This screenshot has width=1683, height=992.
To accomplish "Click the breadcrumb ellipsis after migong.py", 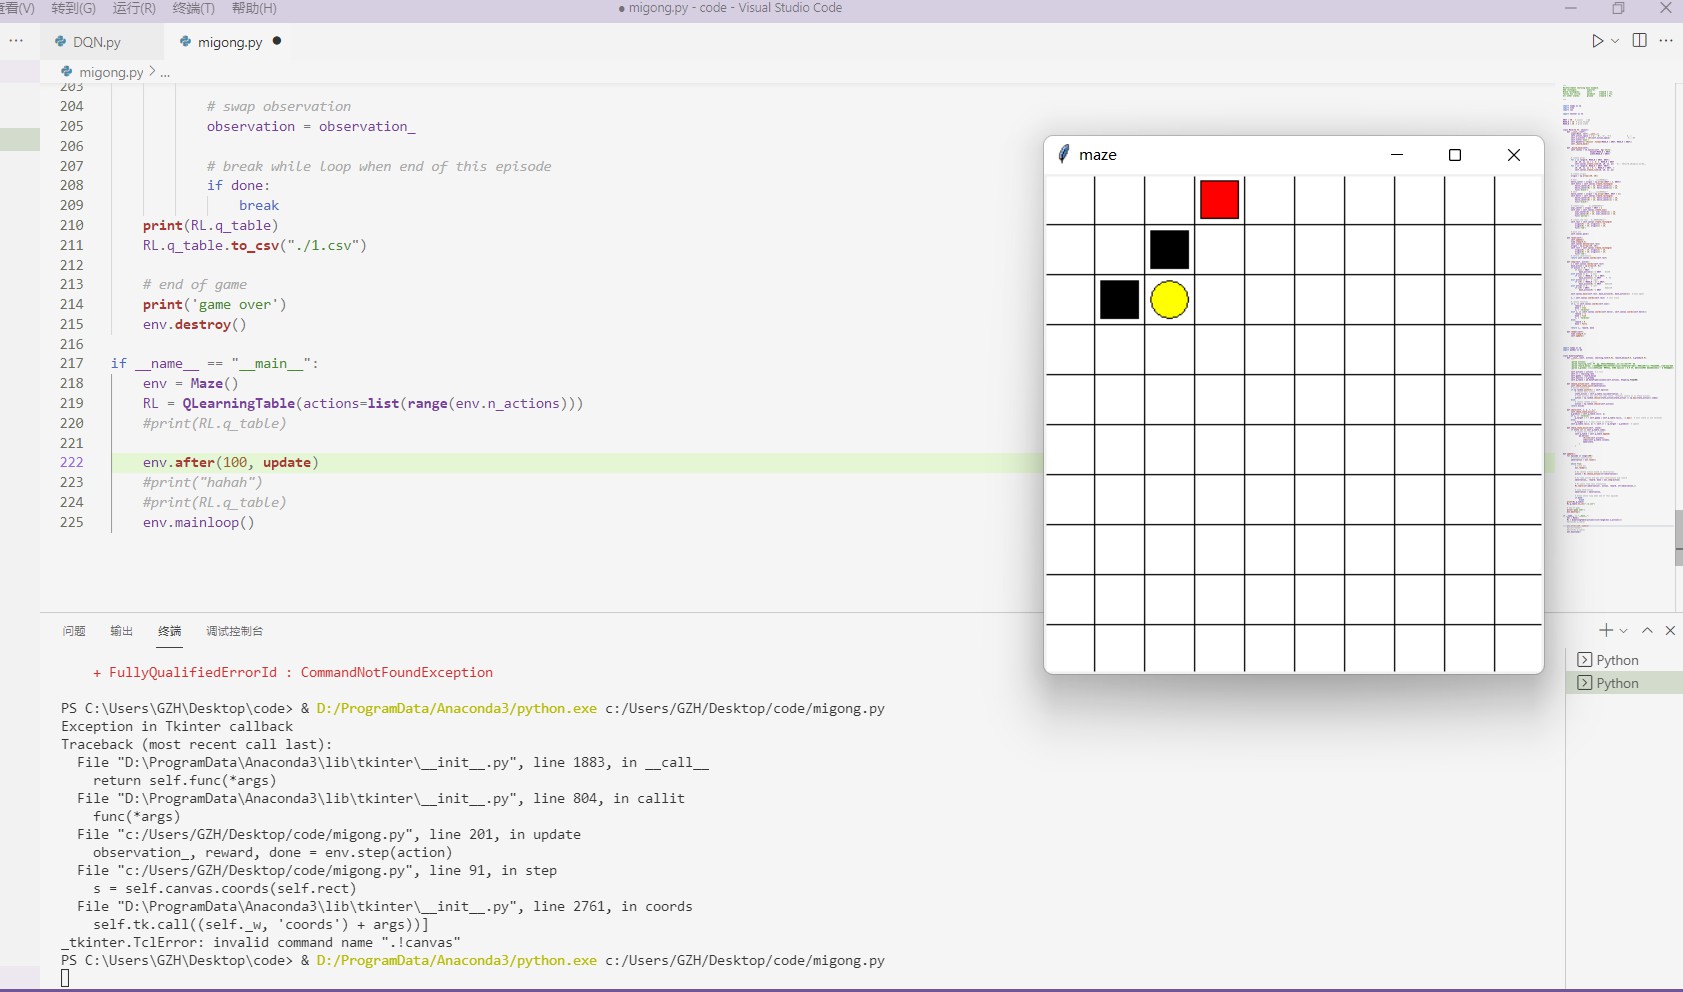I will 165,72.
